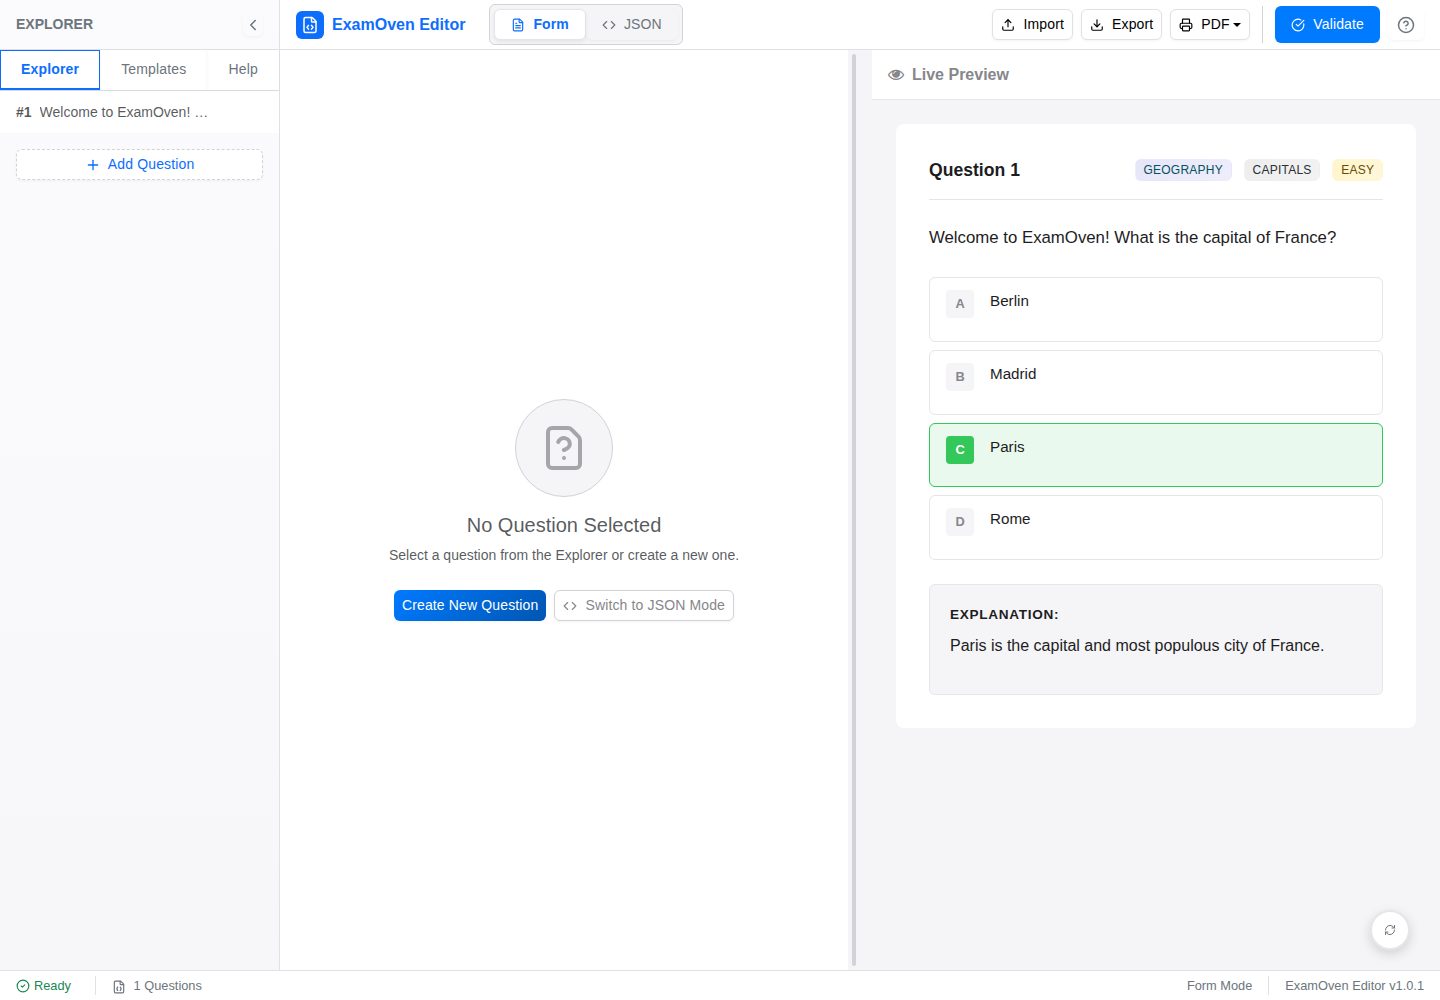Open the Templates tab
Image resolution: width=1440 pixels, height=1000 pixels.
154,70
